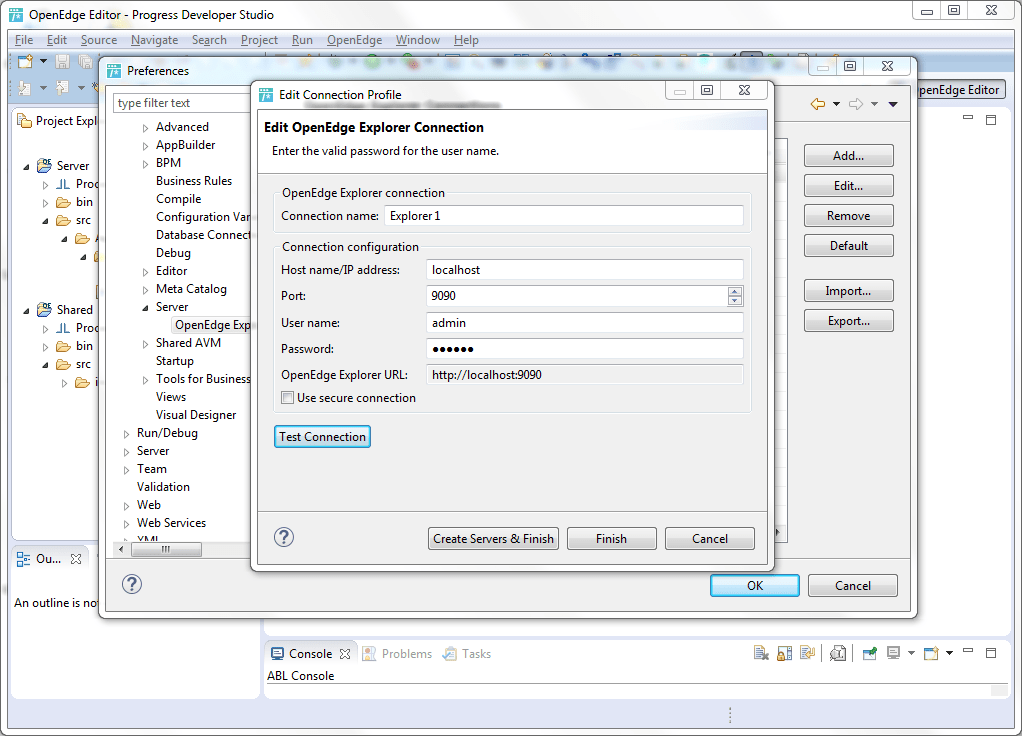1022x736 pixels.
Task: Open the New wizard dropdown arrow
Action: tap(44, 61)
